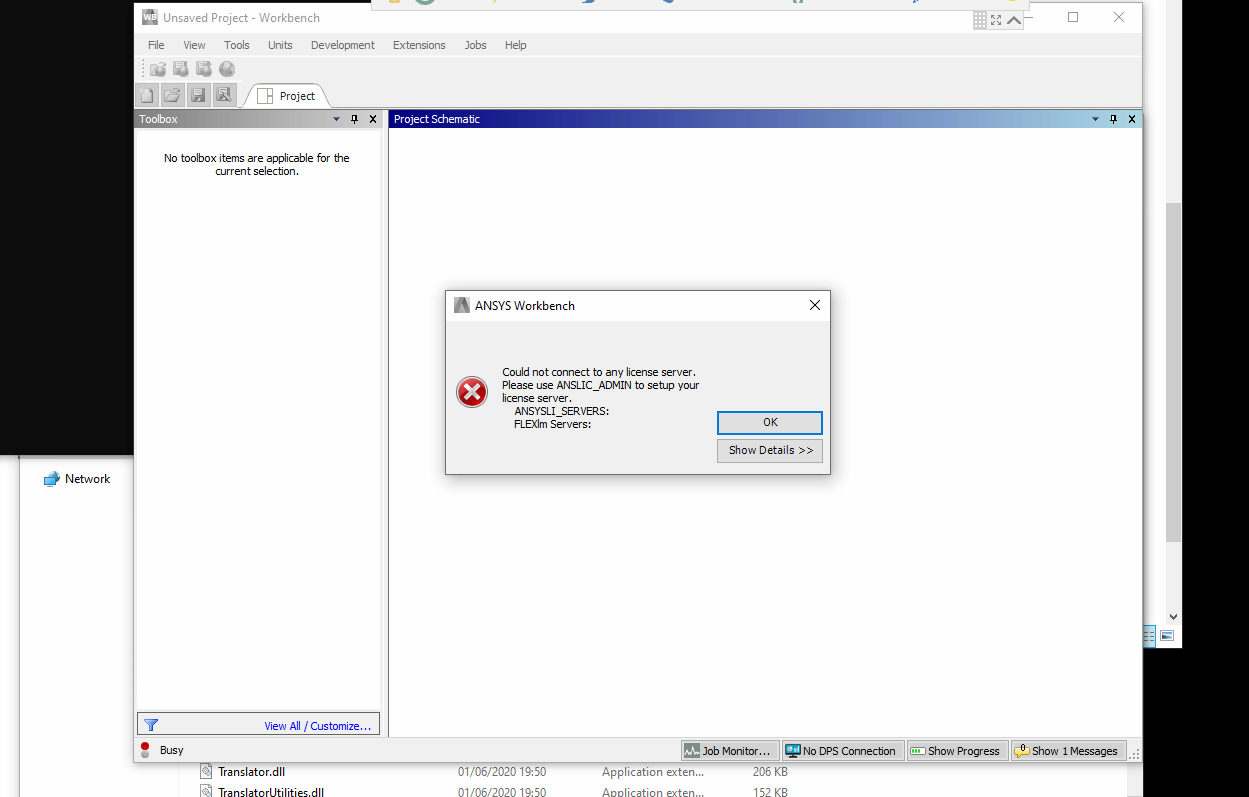1249x797 pixels.
Task: Open the Tools menu
Action: [x=237, y=45]
